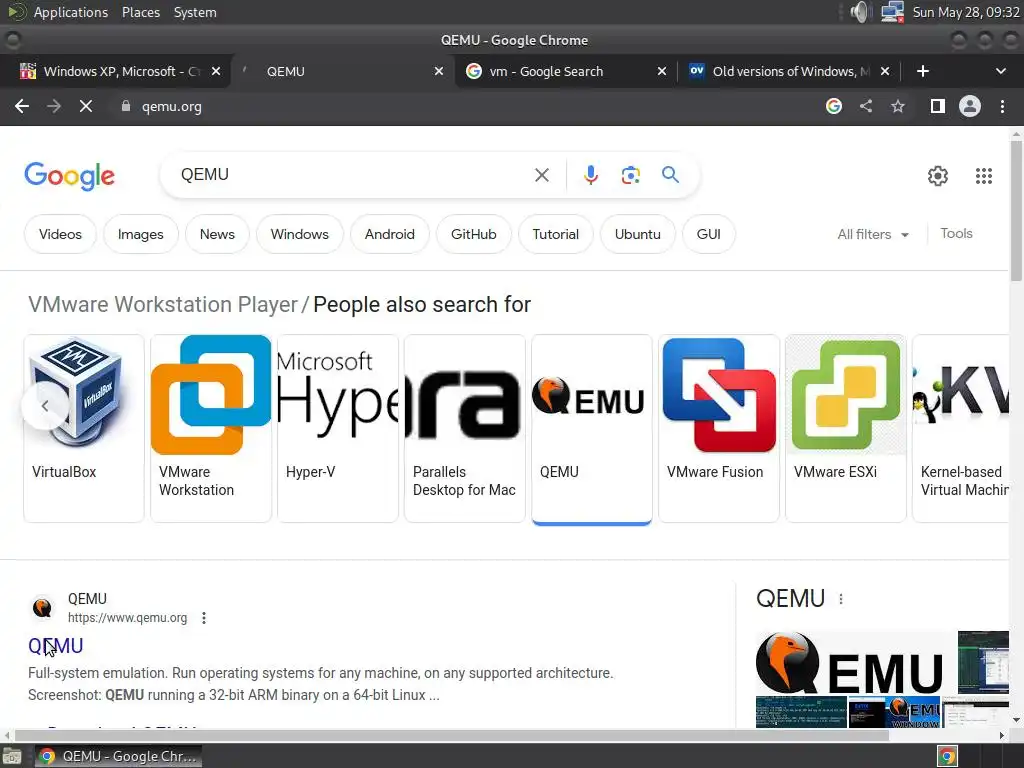Click the QEMU - Google Chrome taskbar button
The height and width of the screenshot is (768, 1024).
(118, 756)
